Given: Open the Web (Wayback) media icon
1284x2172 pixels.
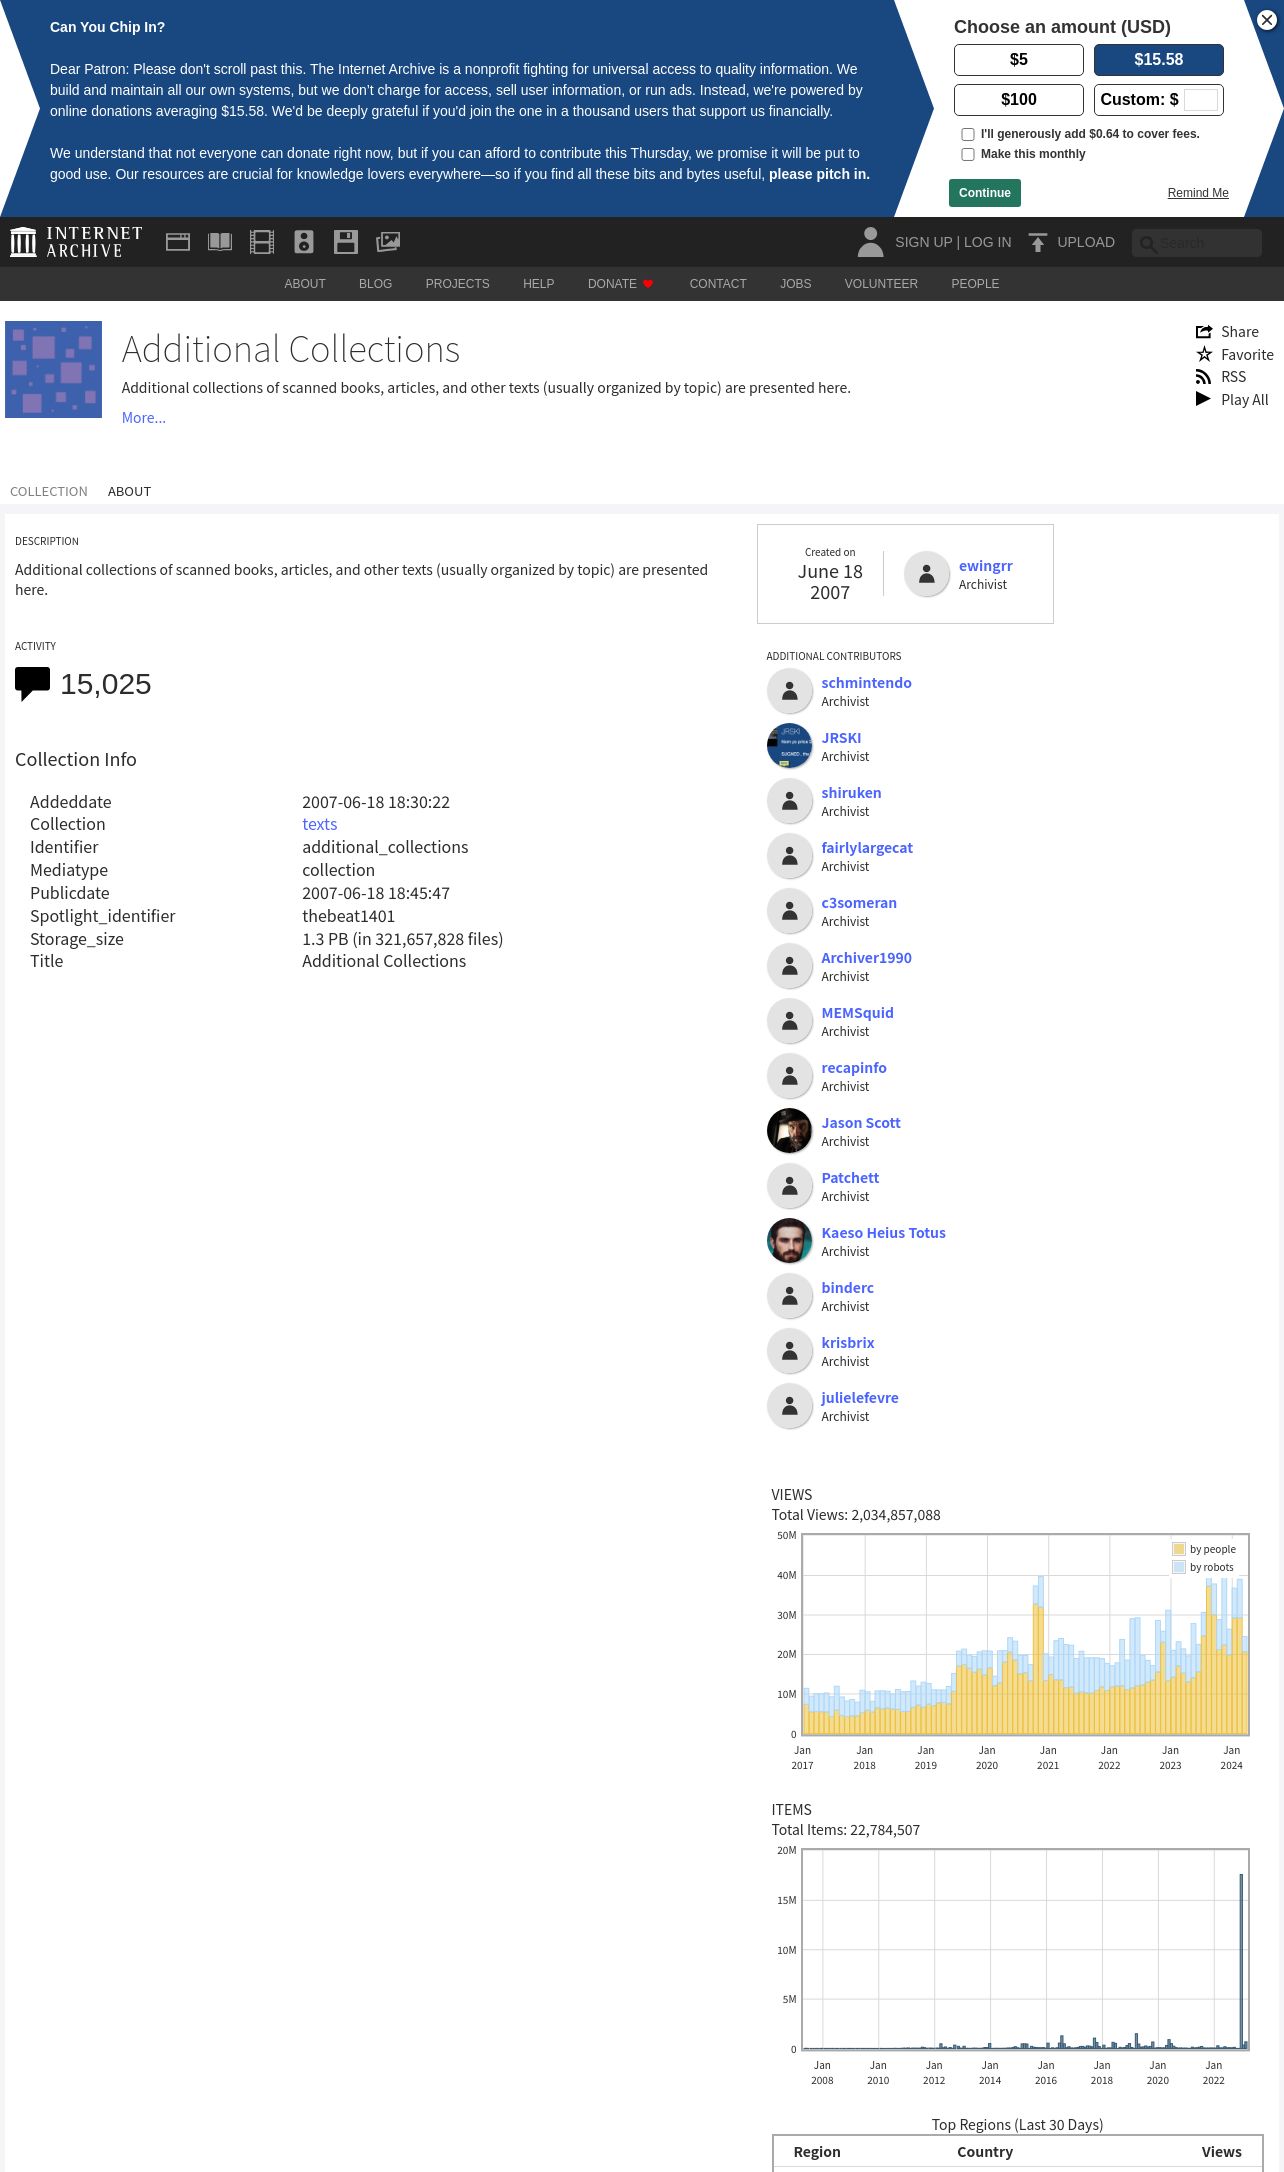Looking at the screenshot, I should click(x=178, y=242).
